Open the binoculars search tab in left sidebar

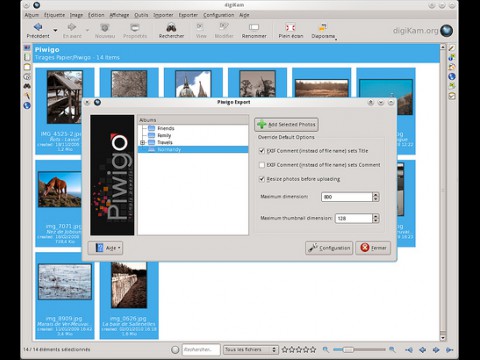click(x=27, y=86)
